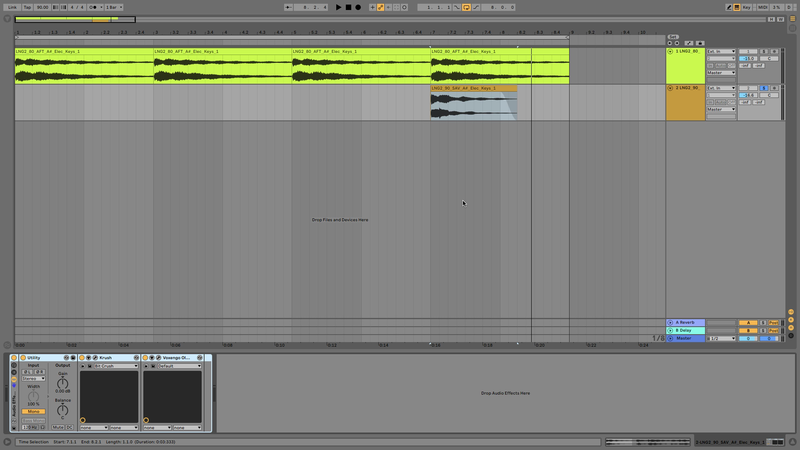
Task: Solo track 1 LNG2_80
Action: [x=764, y=52]
